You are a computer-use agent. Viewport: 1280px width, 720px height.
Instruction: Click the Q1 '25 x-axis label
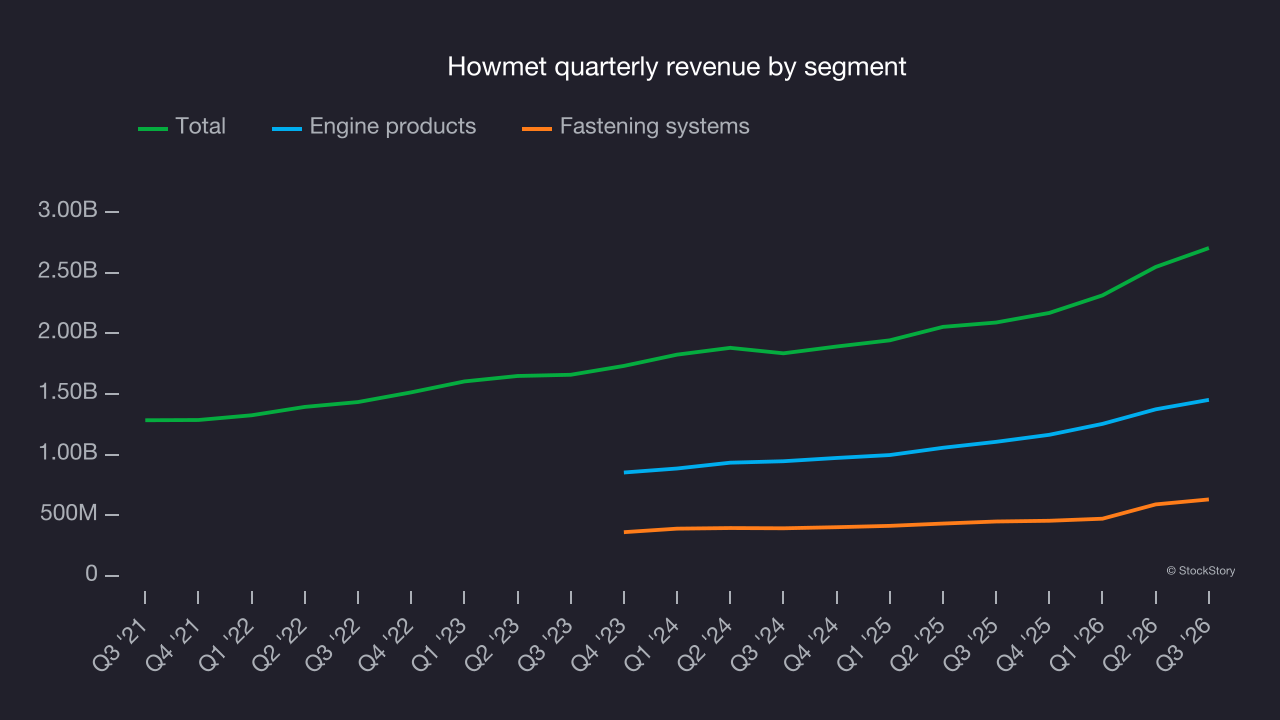pyautogui.click(x=864, y=647)
